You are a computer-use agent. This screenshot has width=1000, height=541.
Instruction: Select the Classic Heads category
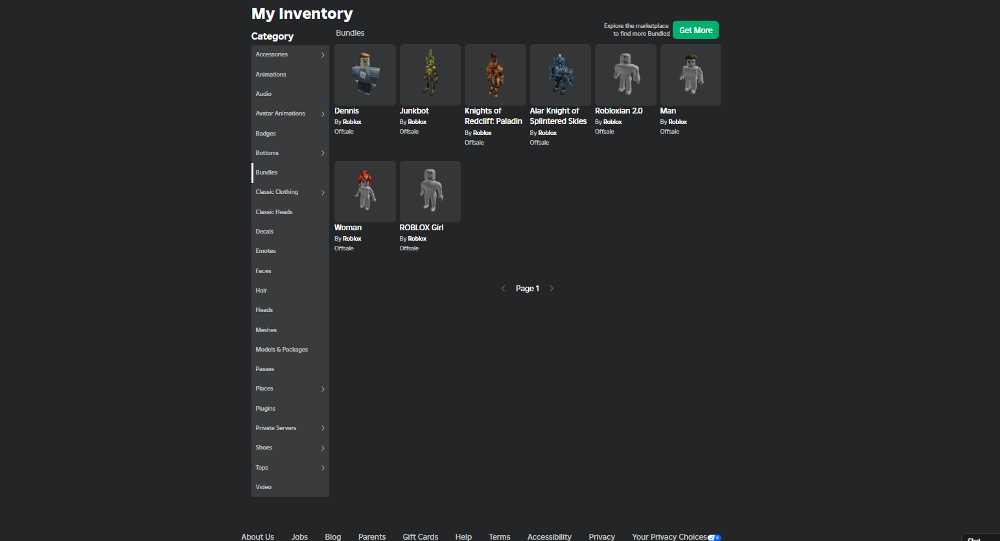coord(290,212)
